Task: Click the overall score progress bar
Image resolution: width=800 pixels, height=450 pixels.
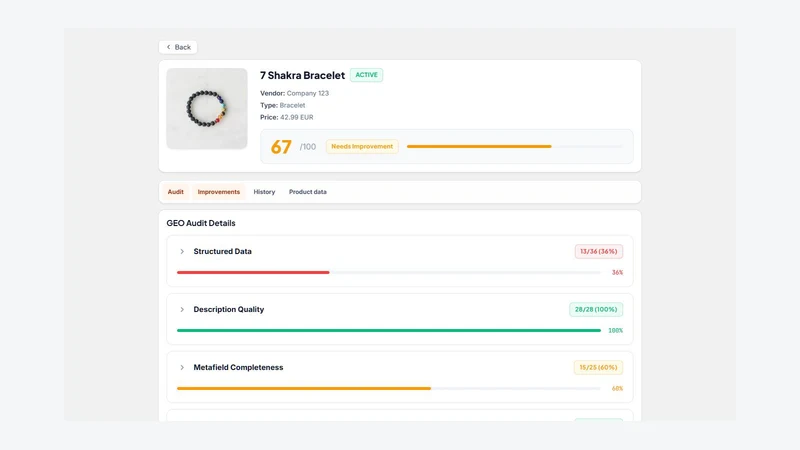Action: point(515,146)
